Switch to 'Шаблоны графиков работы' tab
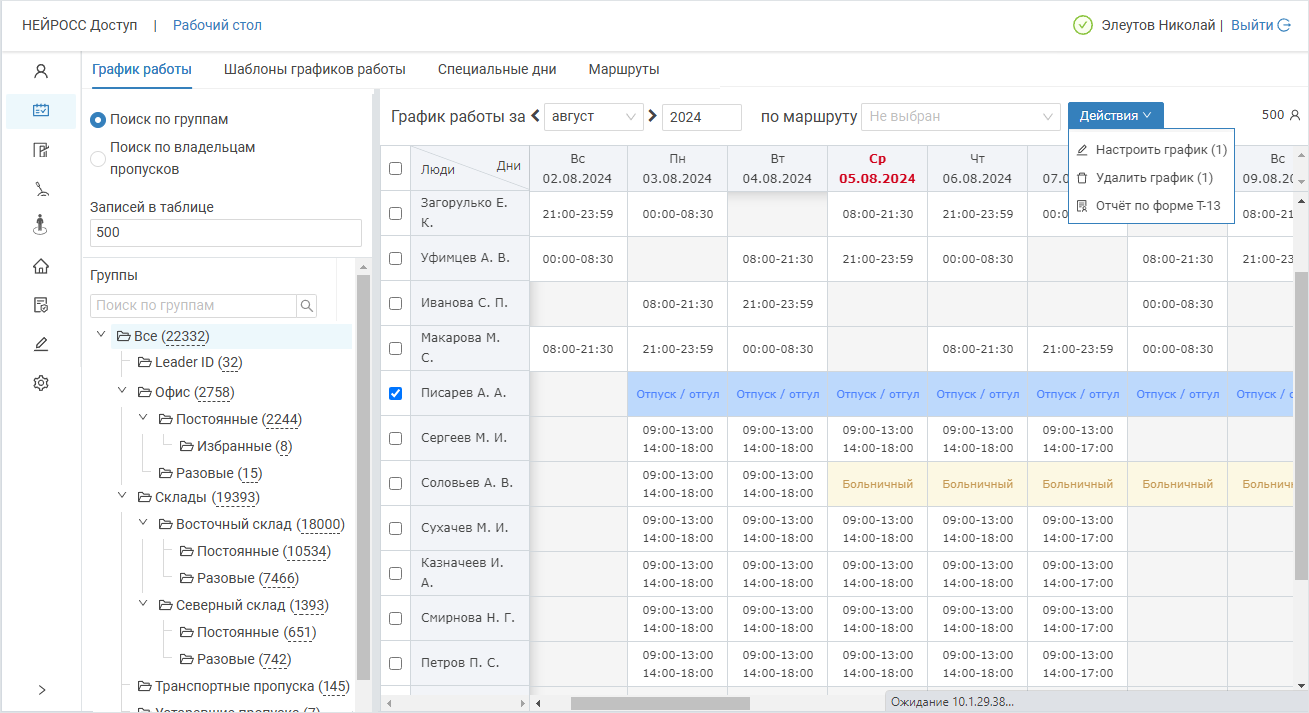This screenshot has height=713, width=1309. 315,70
